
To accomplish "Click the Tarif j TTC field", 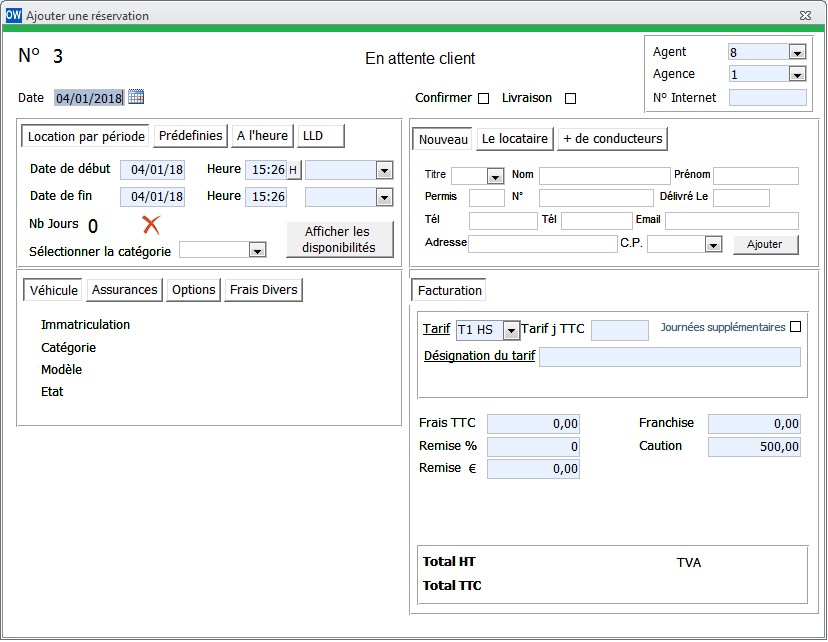I will (x=620, y=330).
